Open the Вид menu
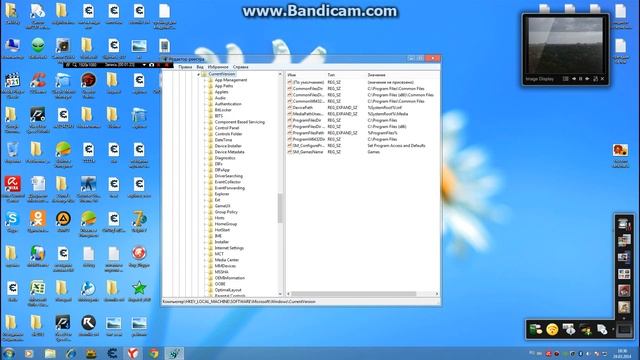 pos(200,67)
